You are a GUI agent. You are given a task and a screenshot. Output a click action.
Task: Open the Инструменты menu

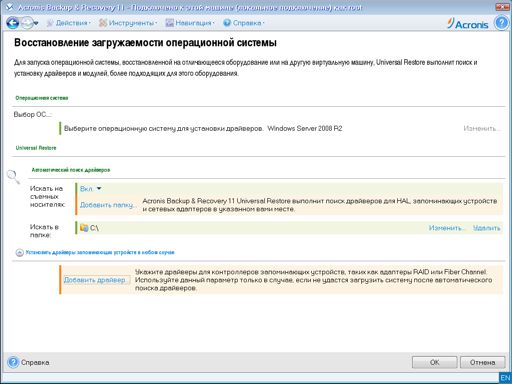pyautogui.click(x=128, y=23)
